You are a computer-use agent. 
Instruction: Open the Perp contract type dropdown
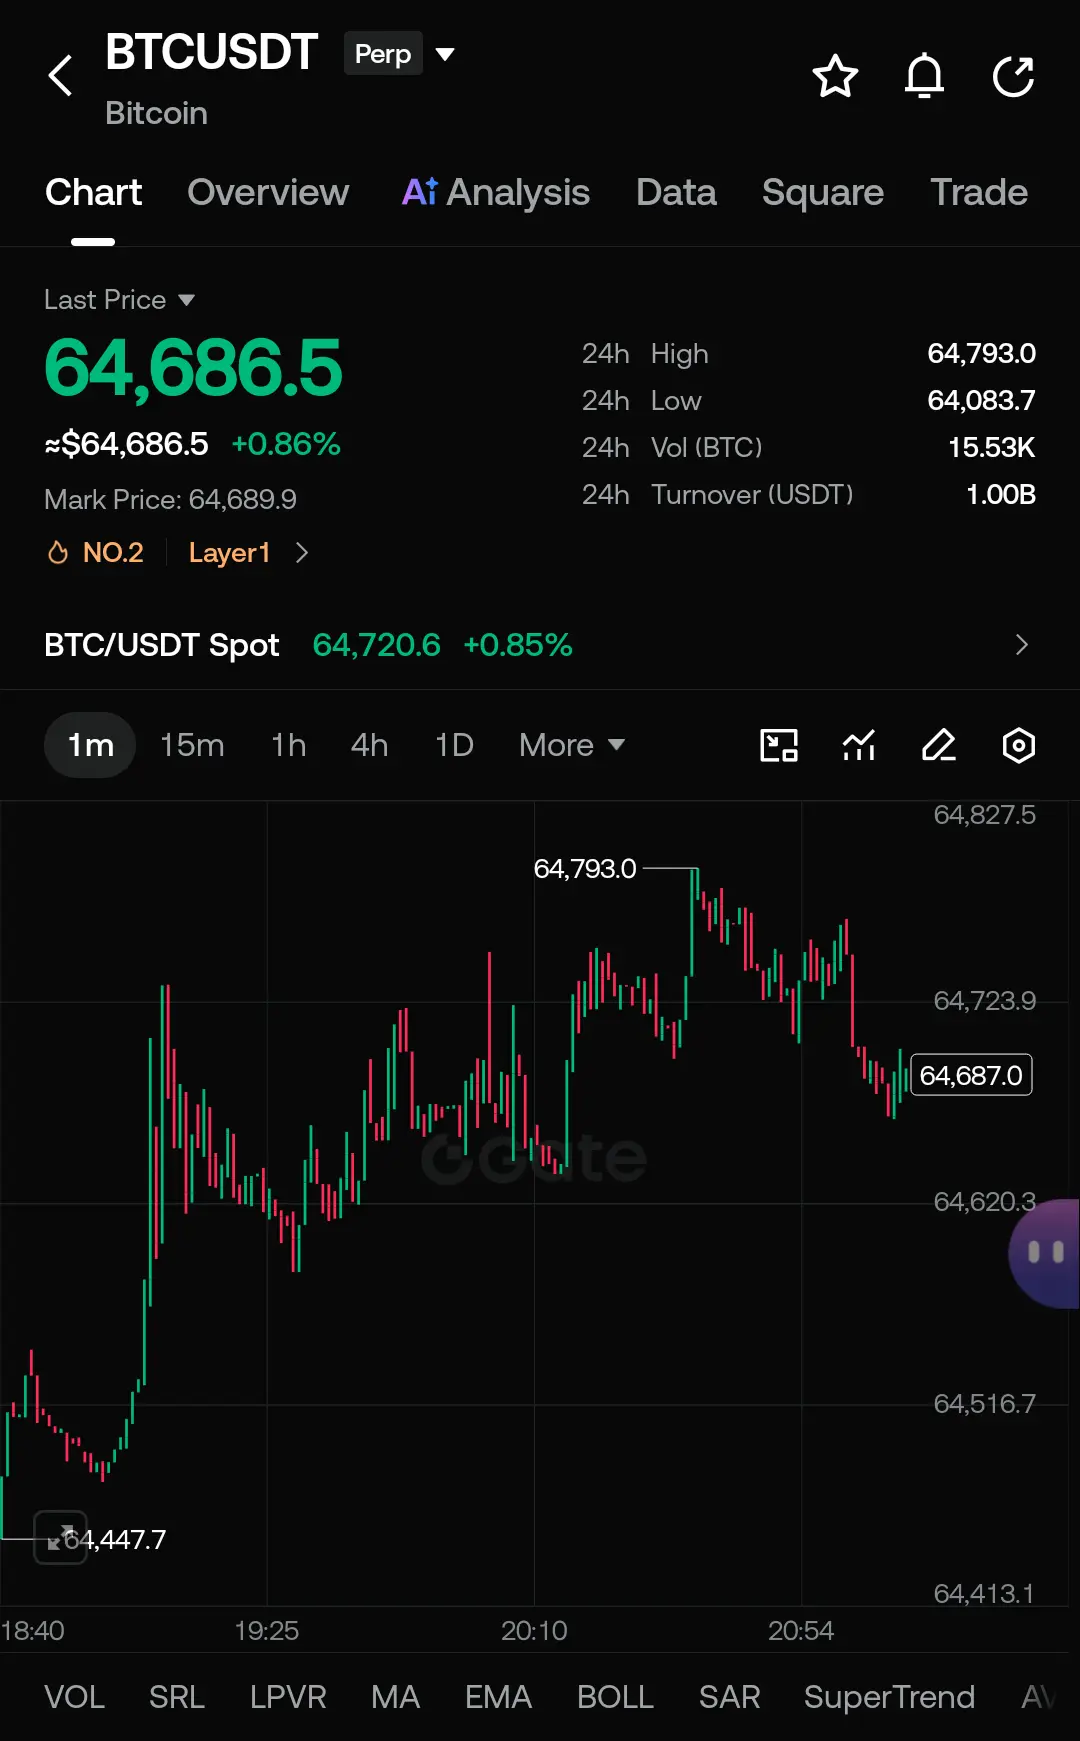click(400, 54)
